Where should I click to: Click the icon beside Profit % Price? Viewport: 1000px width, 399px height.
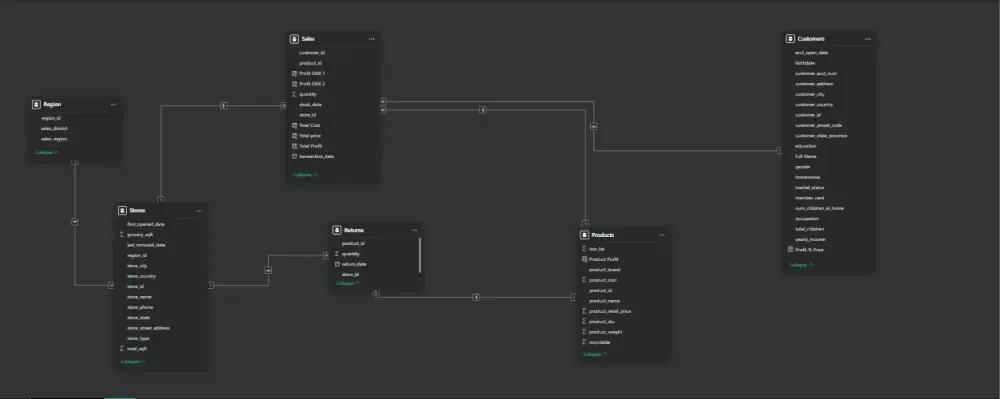pos(791,250)
